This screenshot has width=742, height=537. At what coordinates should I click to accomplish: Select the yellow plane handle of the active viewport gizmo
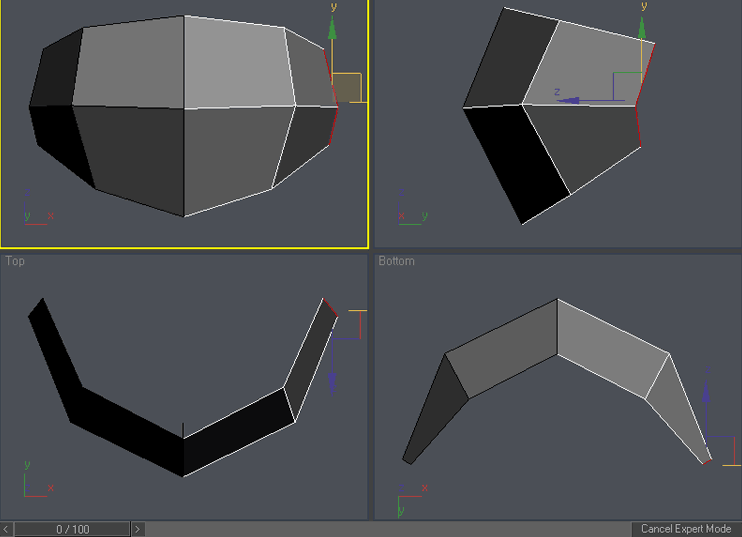(347, 87)
